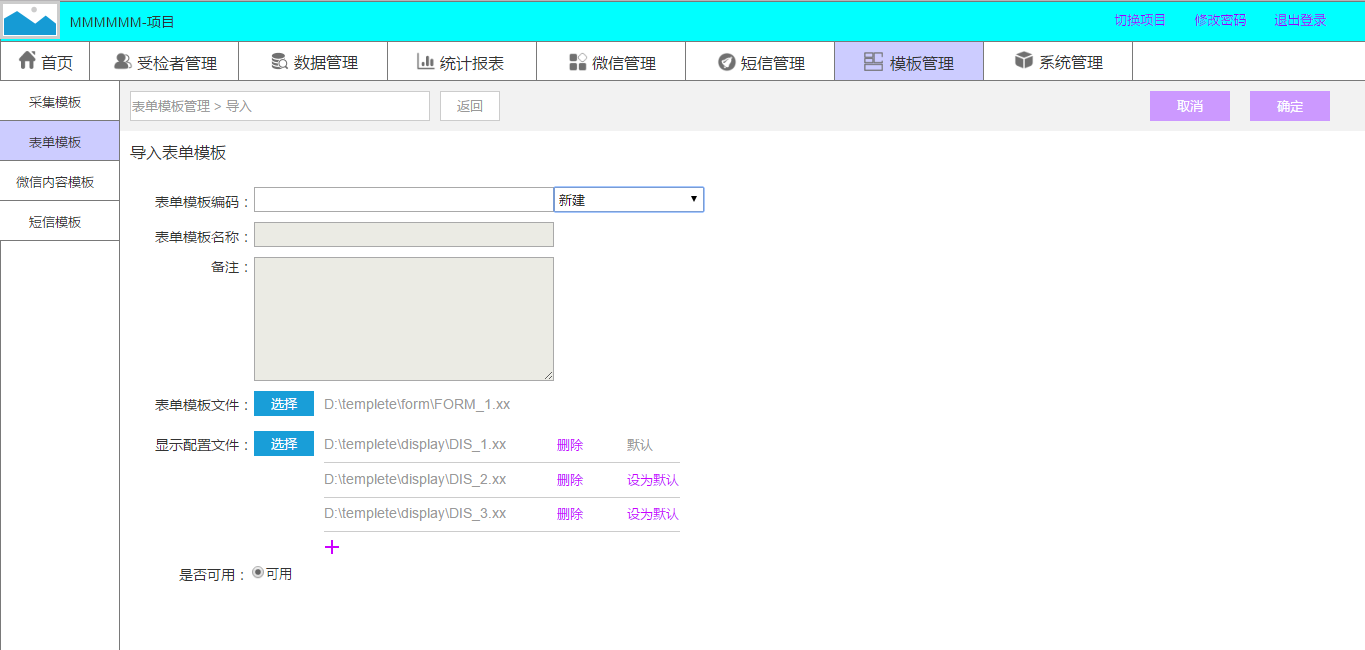Click the 表单模板编码 input field

click(x=403, y=200)
